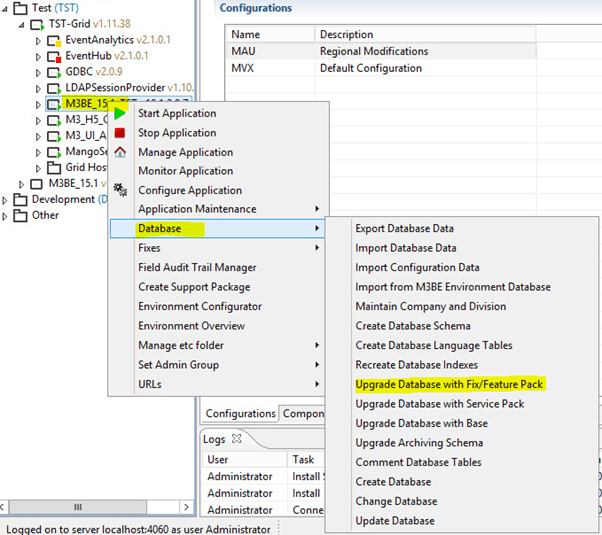Click the EventAnalytics application status icon

click(x=54, y=41)
